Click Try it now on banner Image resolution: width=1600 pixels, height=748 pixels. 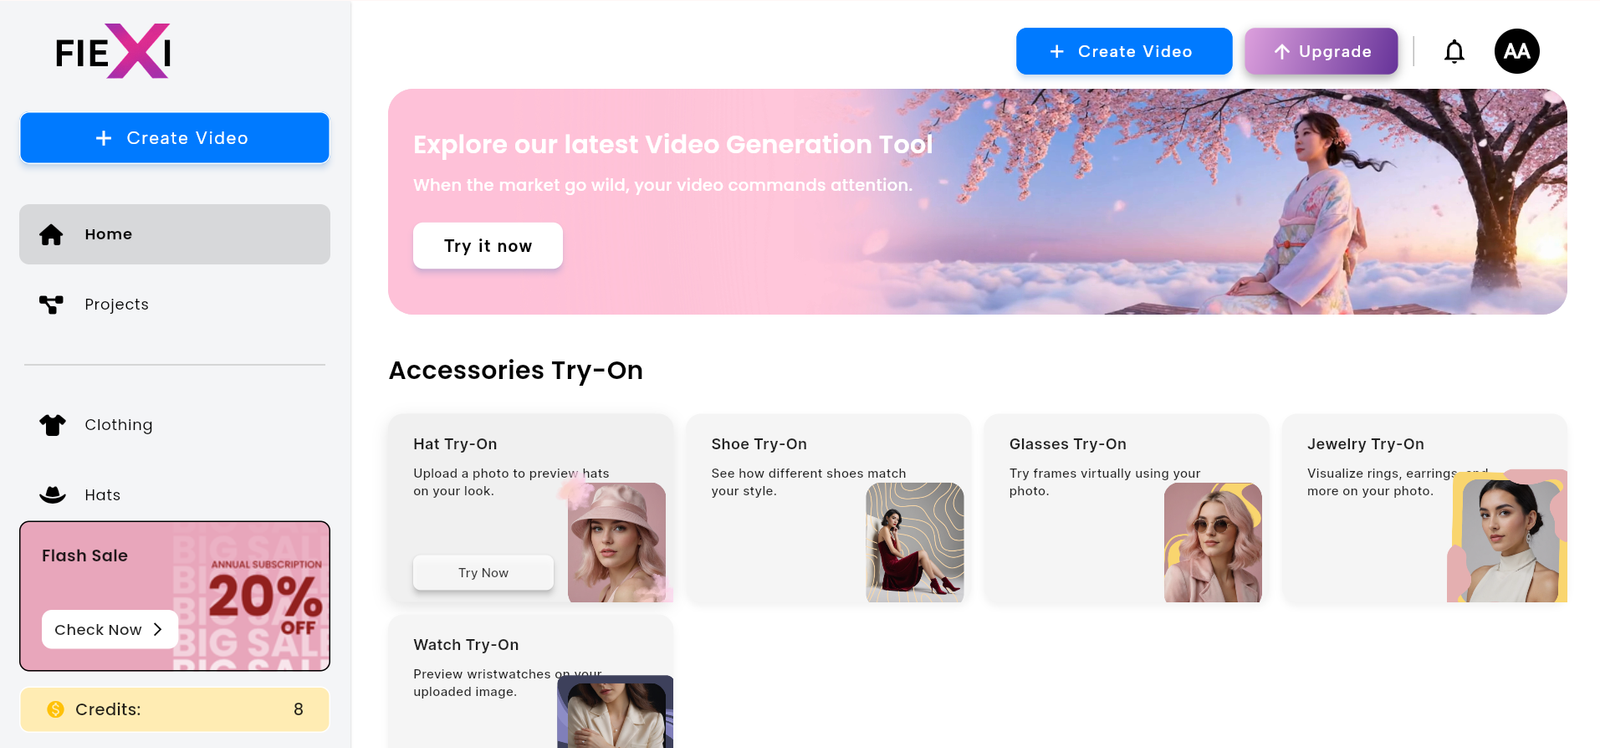(488, 246)
